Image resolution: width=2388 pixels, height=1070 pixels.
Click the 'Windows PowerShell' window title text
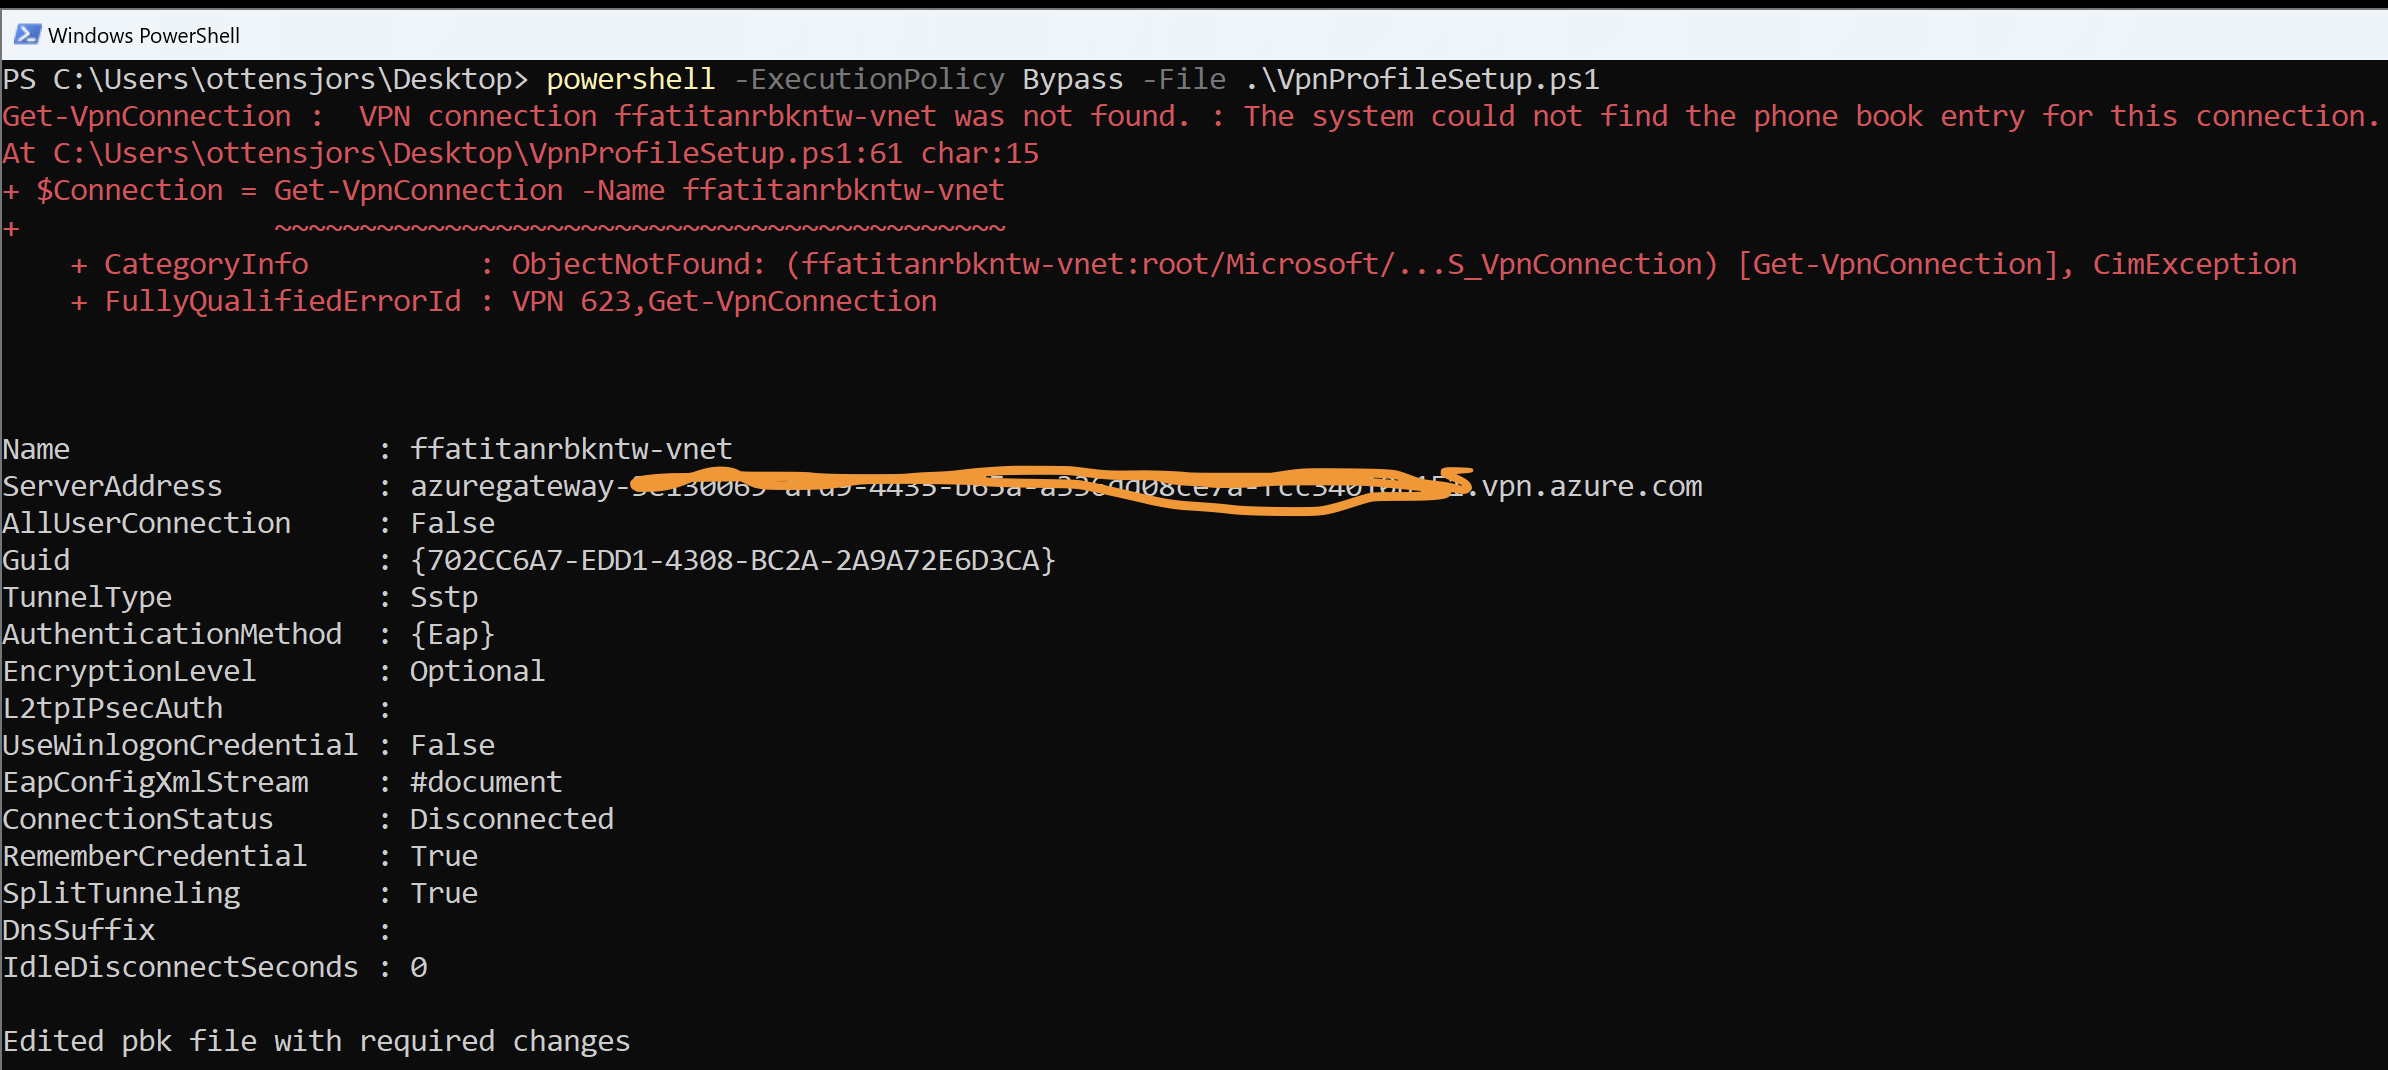(144, 36)
